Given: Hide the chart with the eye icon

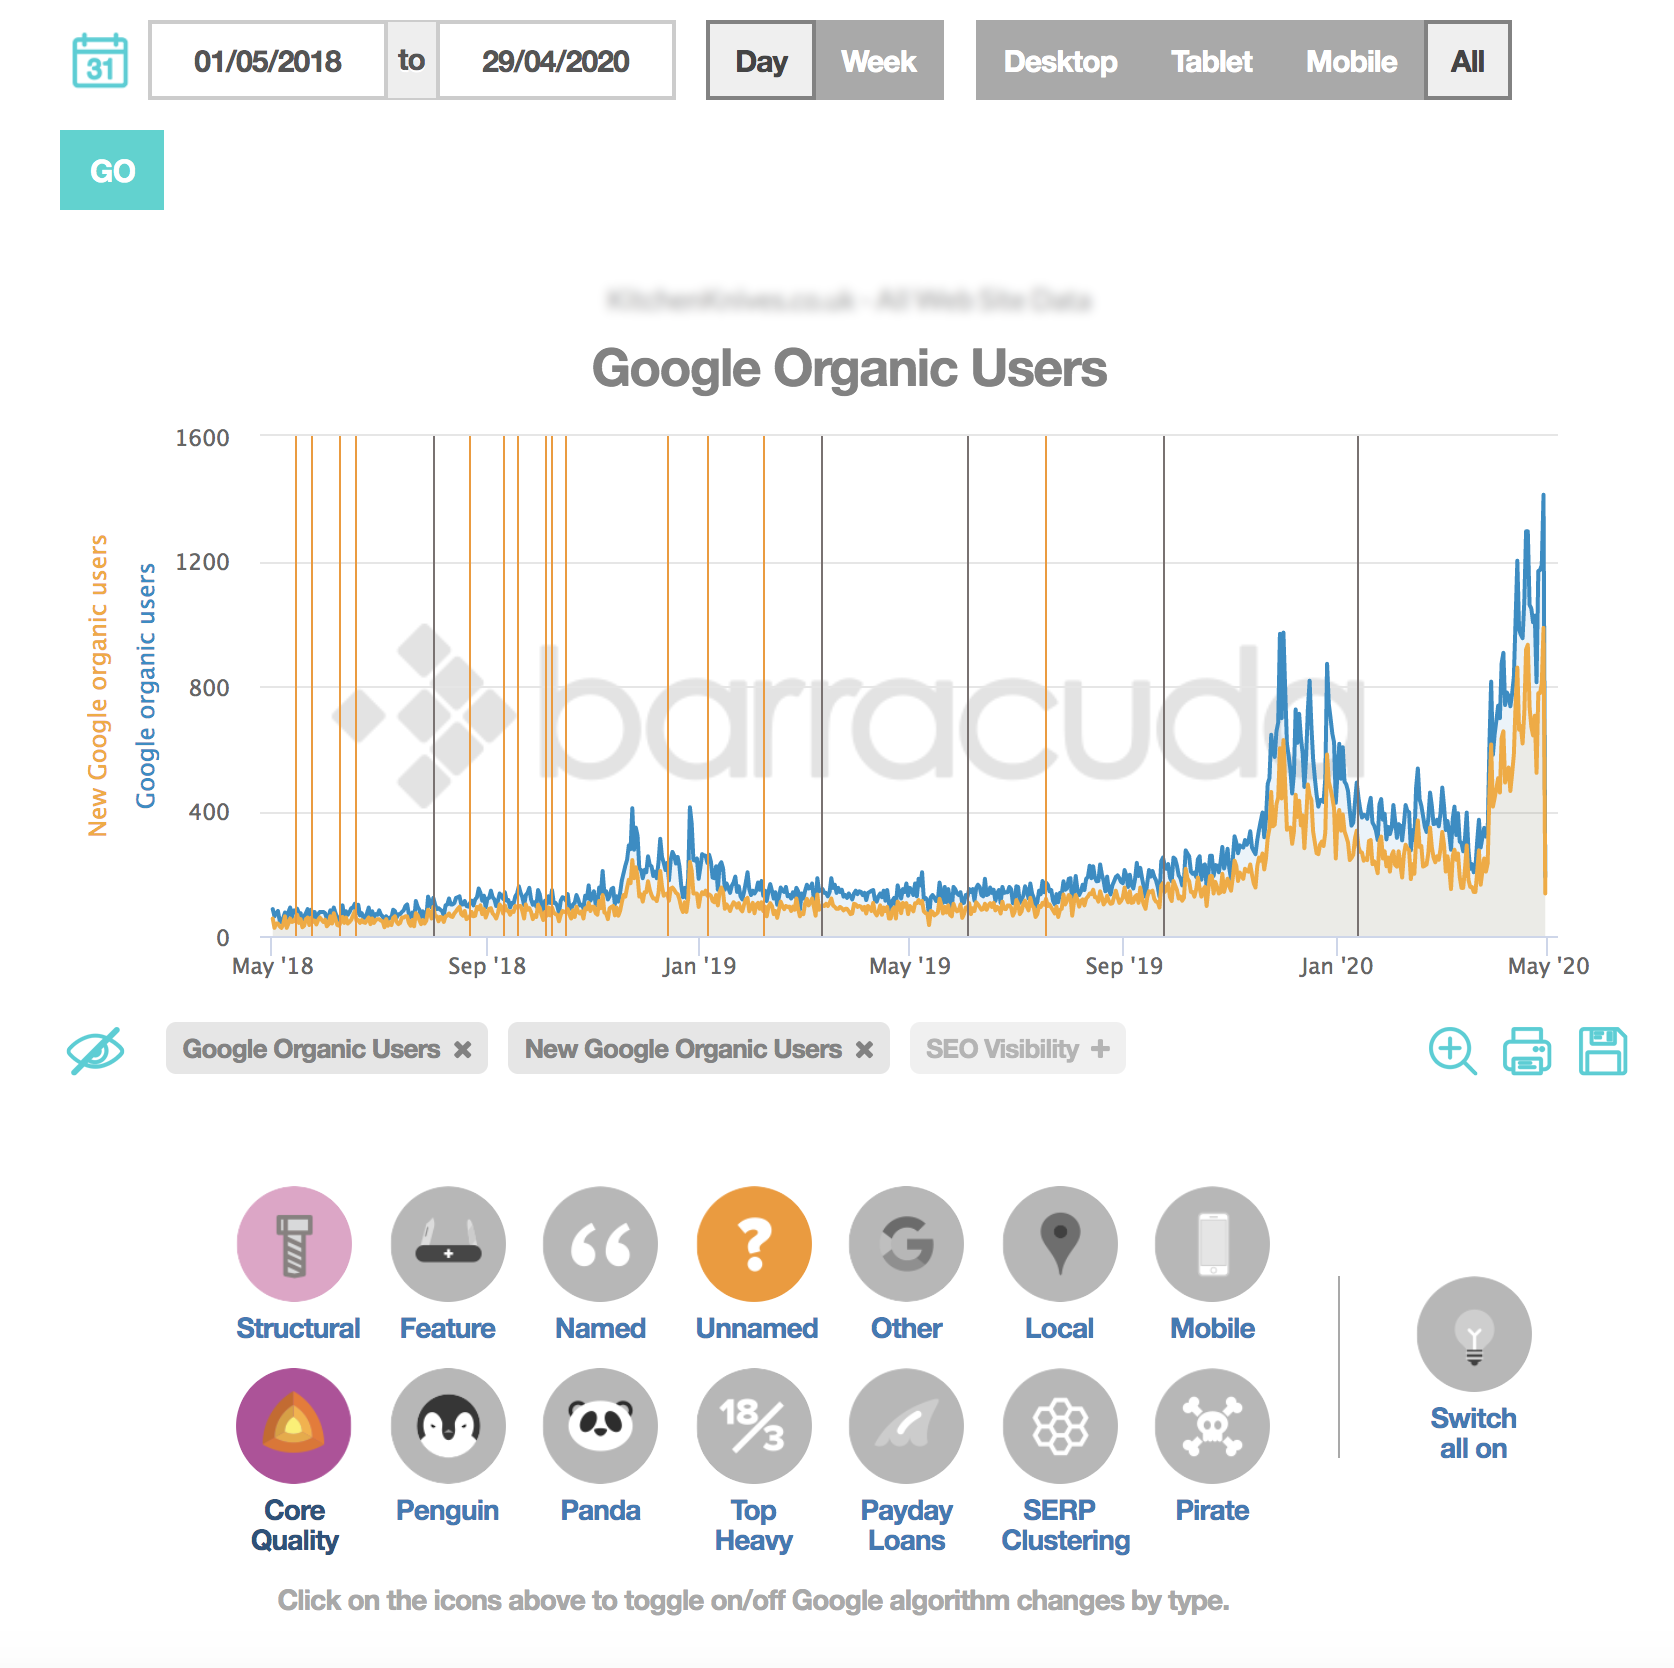Looking at the screenshot, I should pos(95,1049).
